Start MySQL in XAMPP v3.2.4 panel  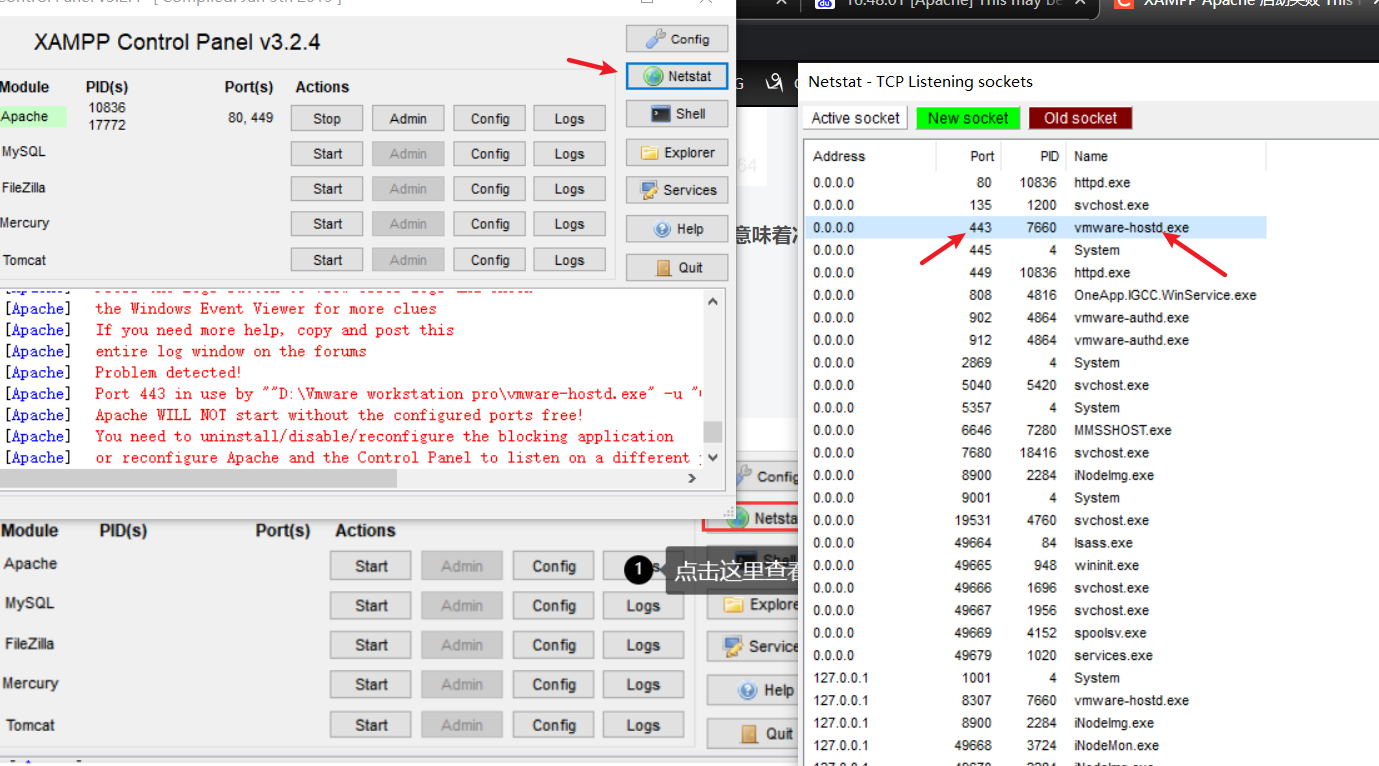pyautogui.click(x=327, y=154)
